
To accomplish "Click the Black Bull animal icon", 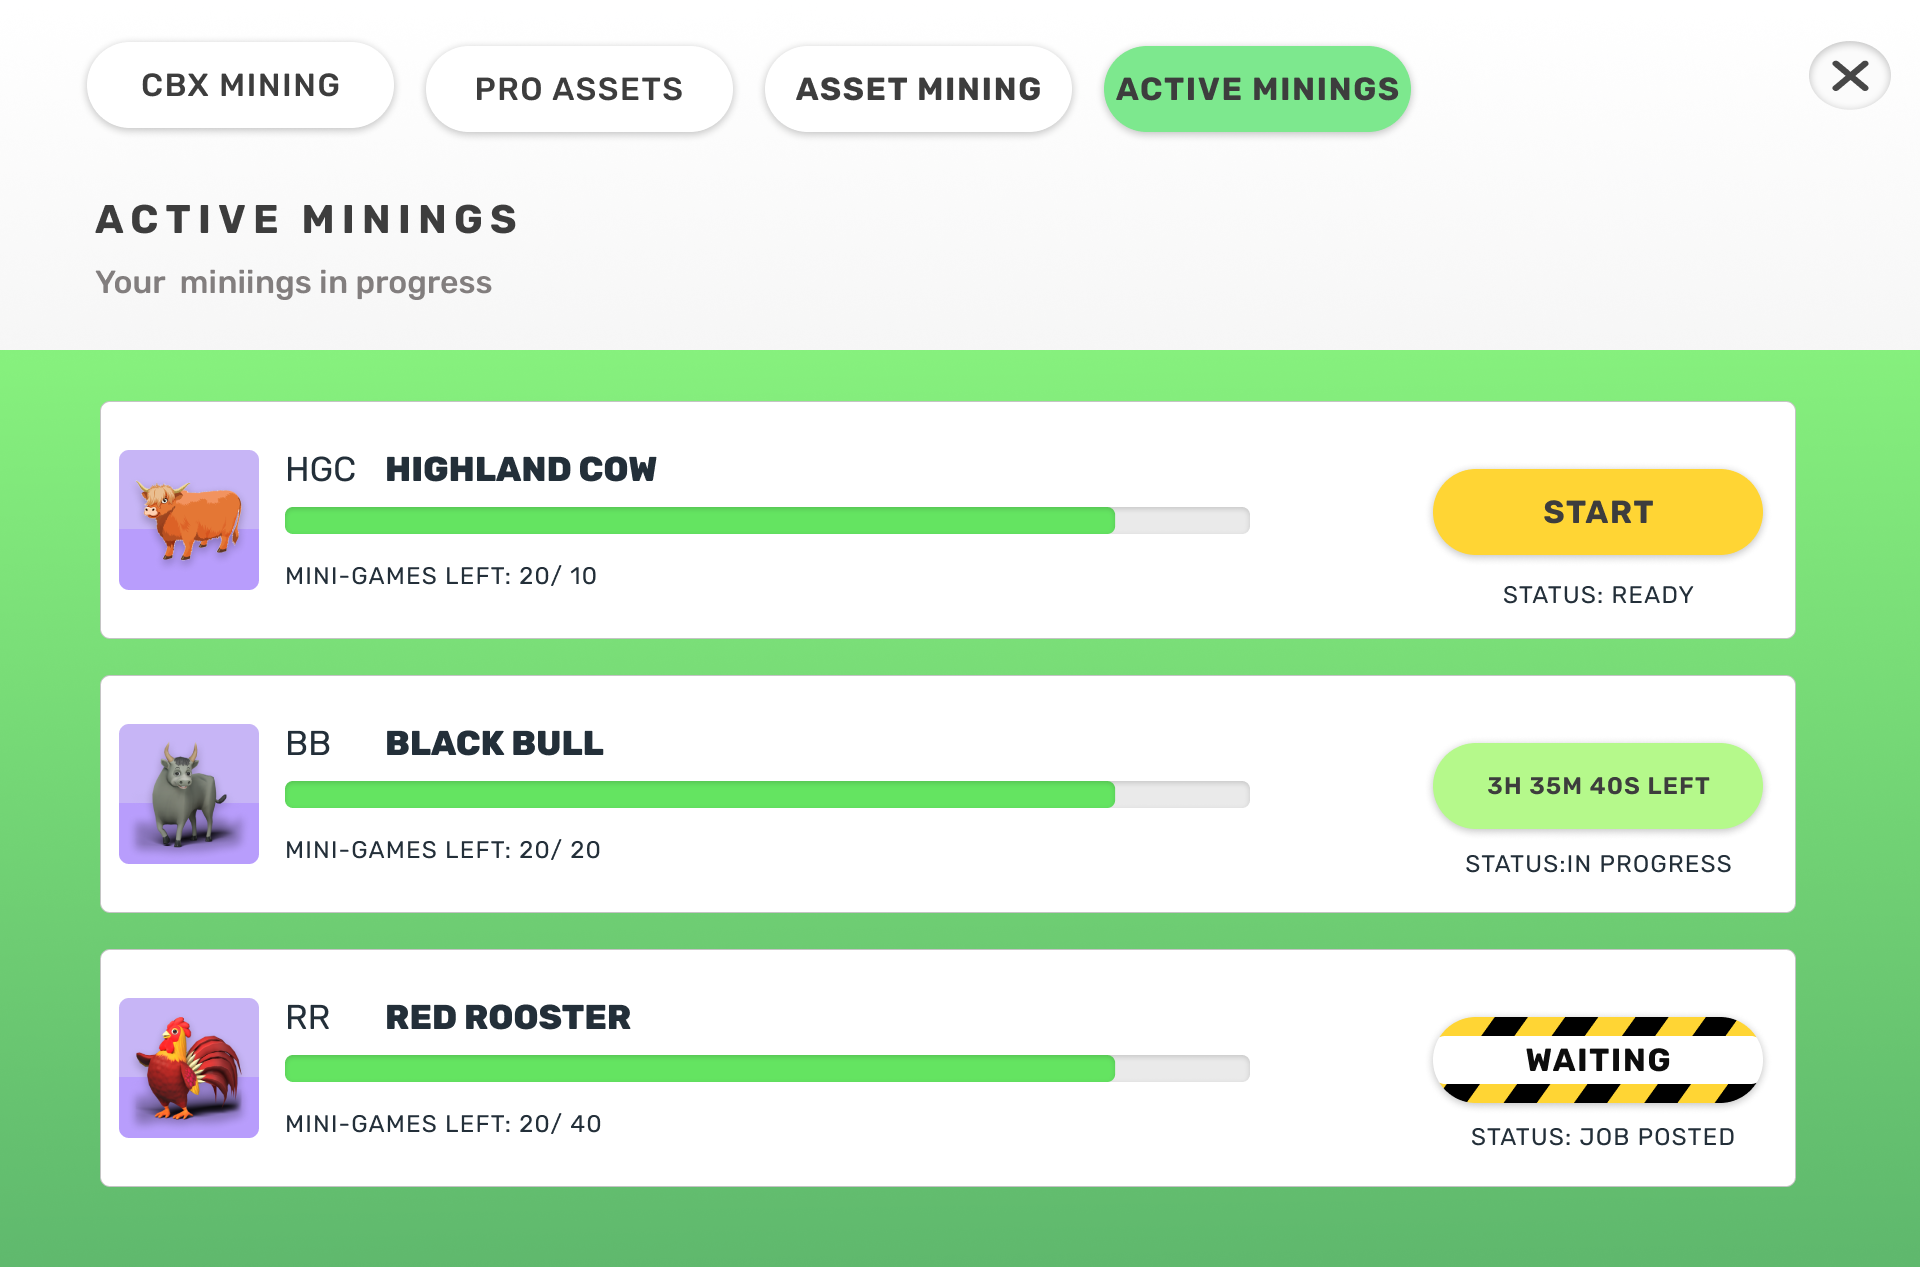I will tap(189, 794).
